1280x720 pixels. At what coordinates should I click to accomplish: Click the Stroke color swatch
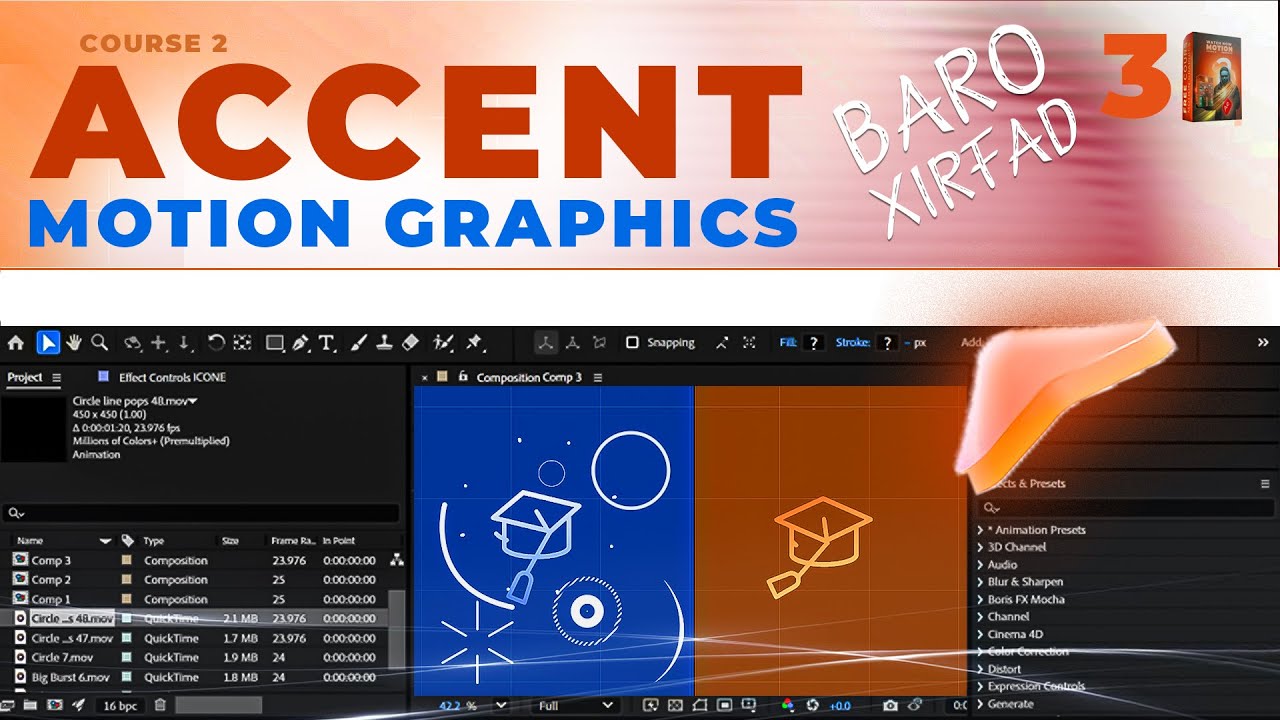coord(887,343)
